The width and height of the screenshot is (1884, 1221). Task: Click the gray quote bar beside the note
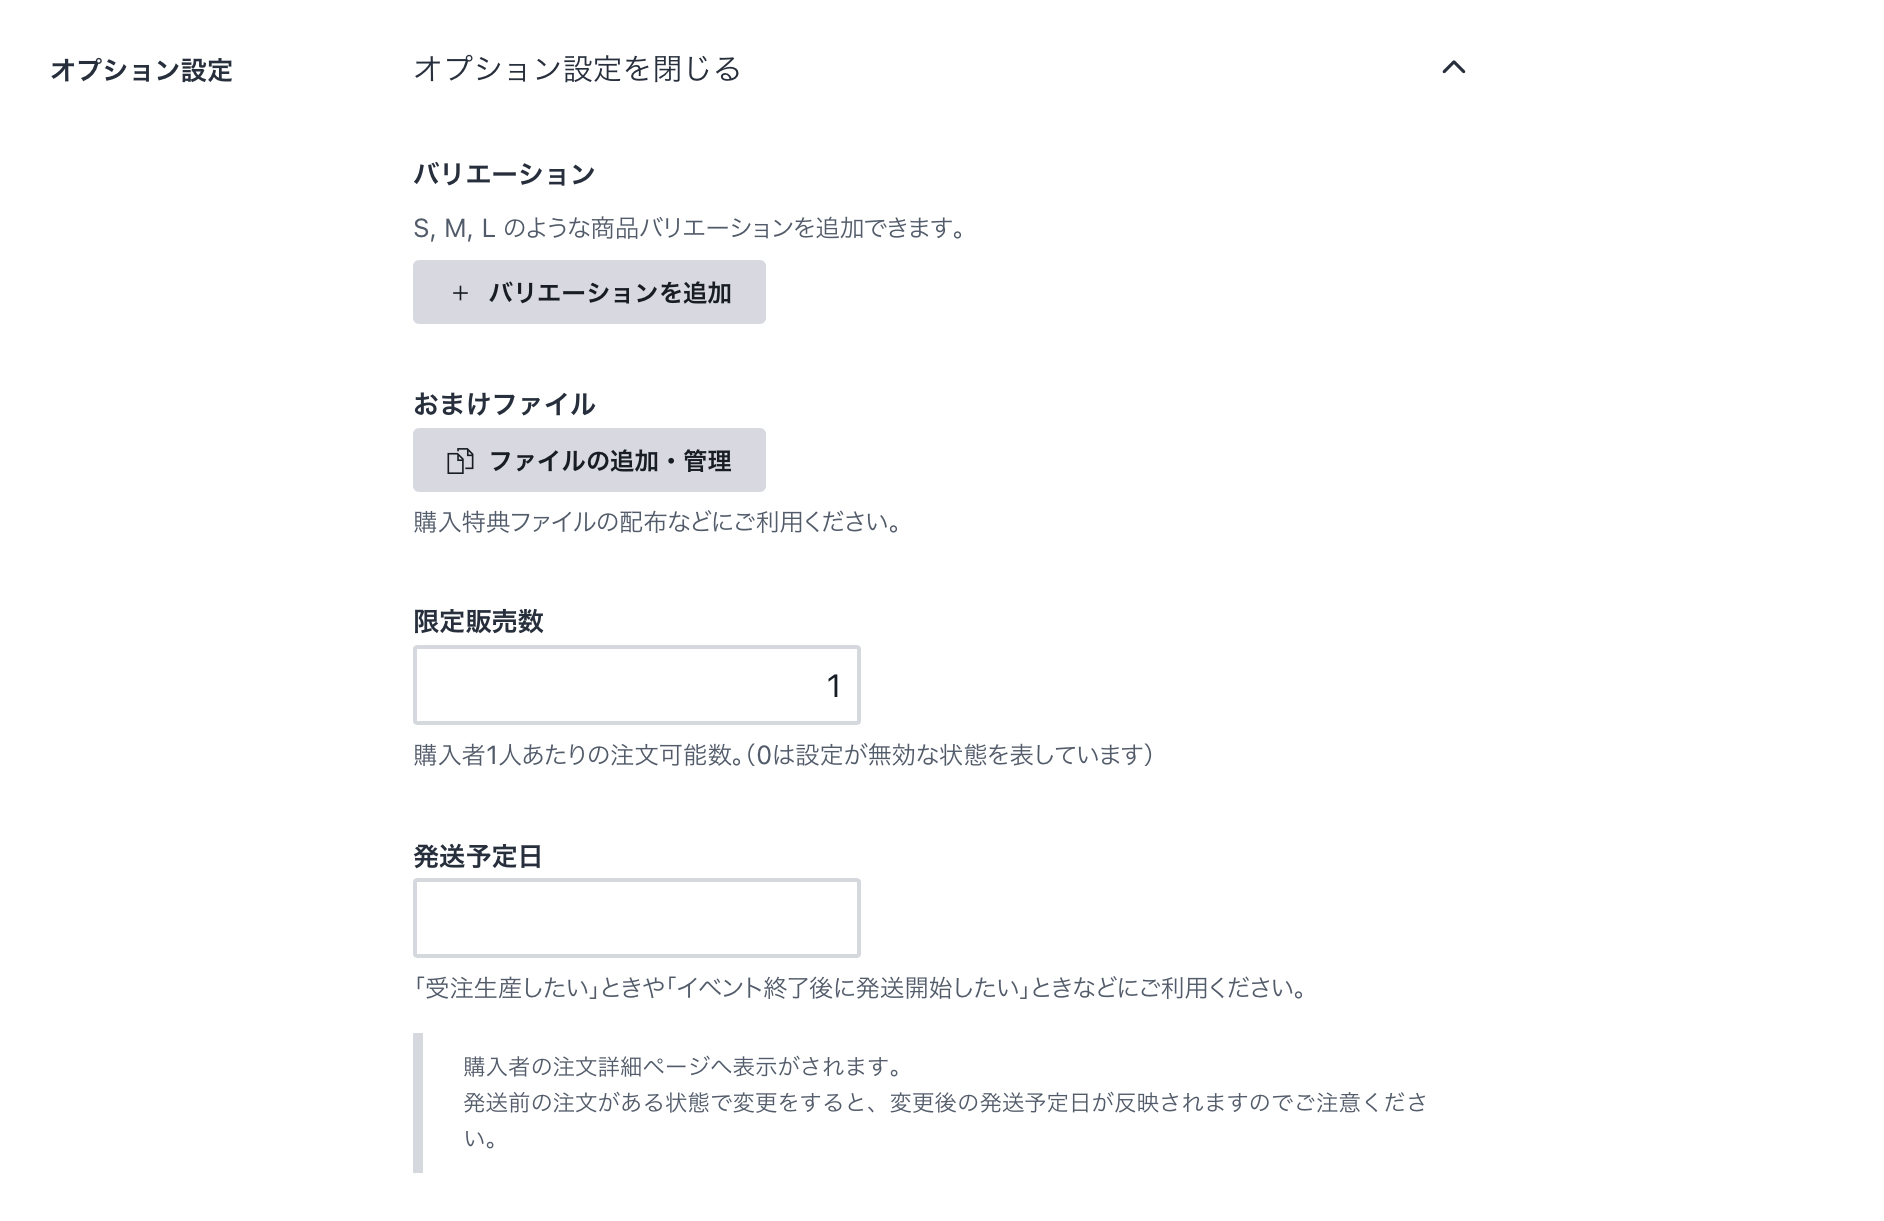(x=418, y=1103)
